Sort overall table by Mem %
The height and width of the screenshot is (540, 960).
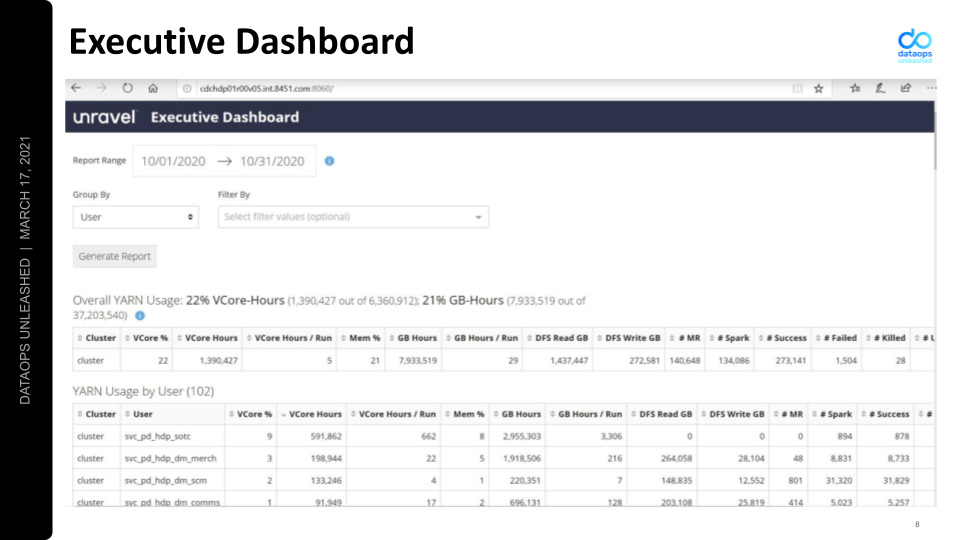(x=361, y=338)
